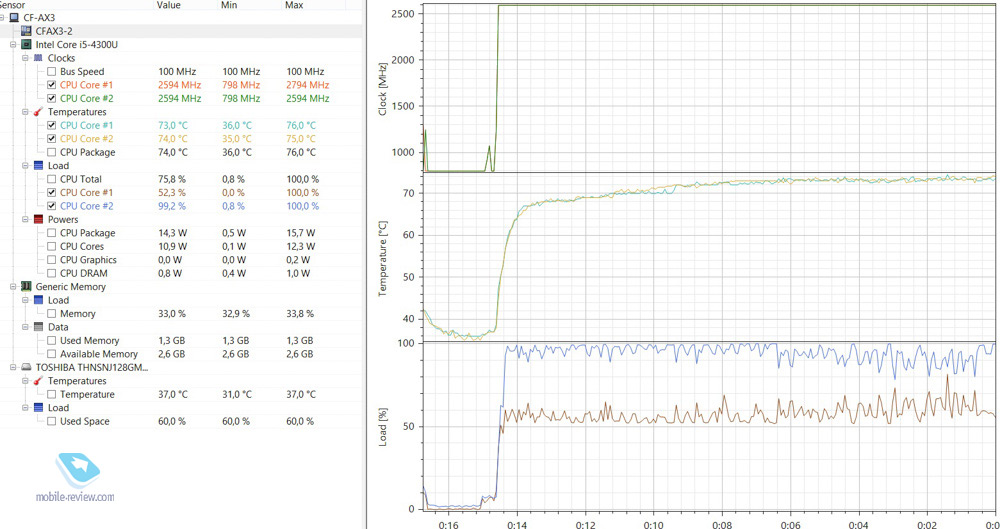Collapse the CPU Temperatures group
Viewport: 1000px width, 529px height.
point(26,112)
